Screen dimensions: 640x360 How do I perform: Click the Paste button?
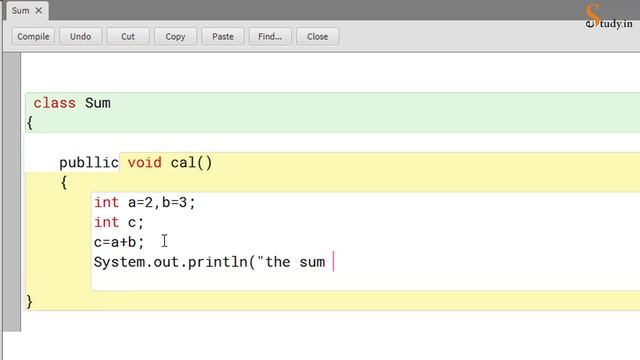point(222,37)
